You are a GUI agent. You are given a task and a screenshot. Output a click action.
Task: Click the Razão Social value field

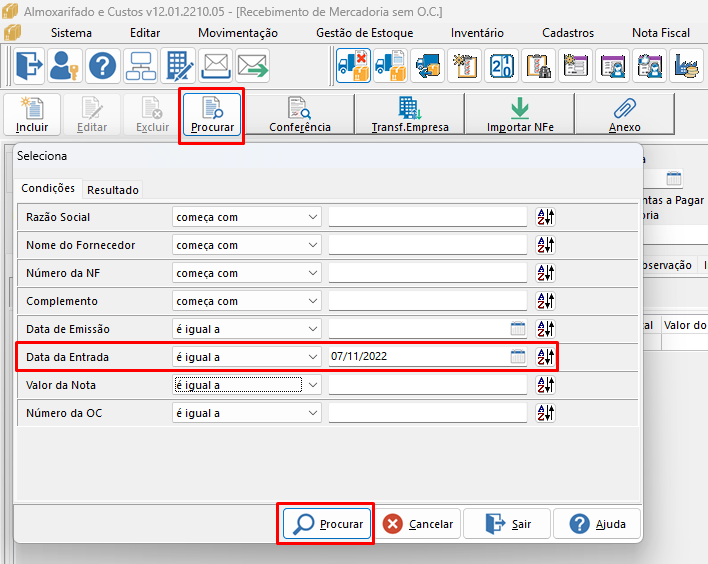point(428,217)
